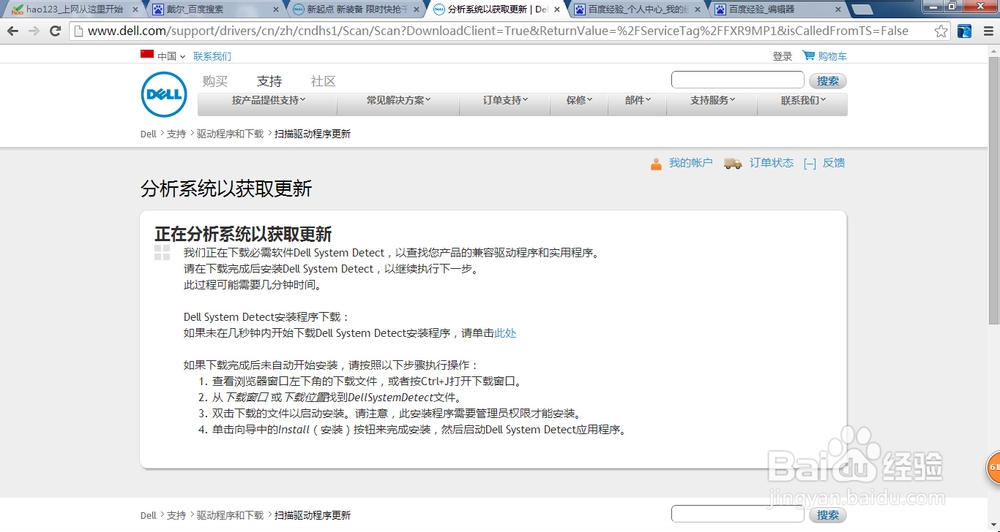Reload the page with the refresh icon

coord(55,31)
